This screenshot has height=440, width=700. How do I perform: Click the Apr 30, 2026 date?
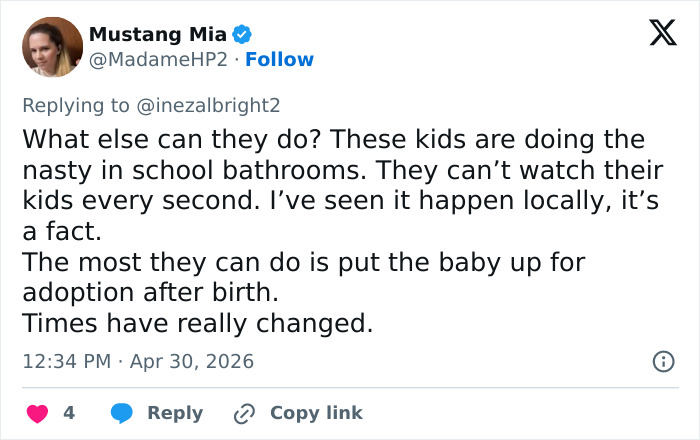pyautogui.click(x=190, y=361)
